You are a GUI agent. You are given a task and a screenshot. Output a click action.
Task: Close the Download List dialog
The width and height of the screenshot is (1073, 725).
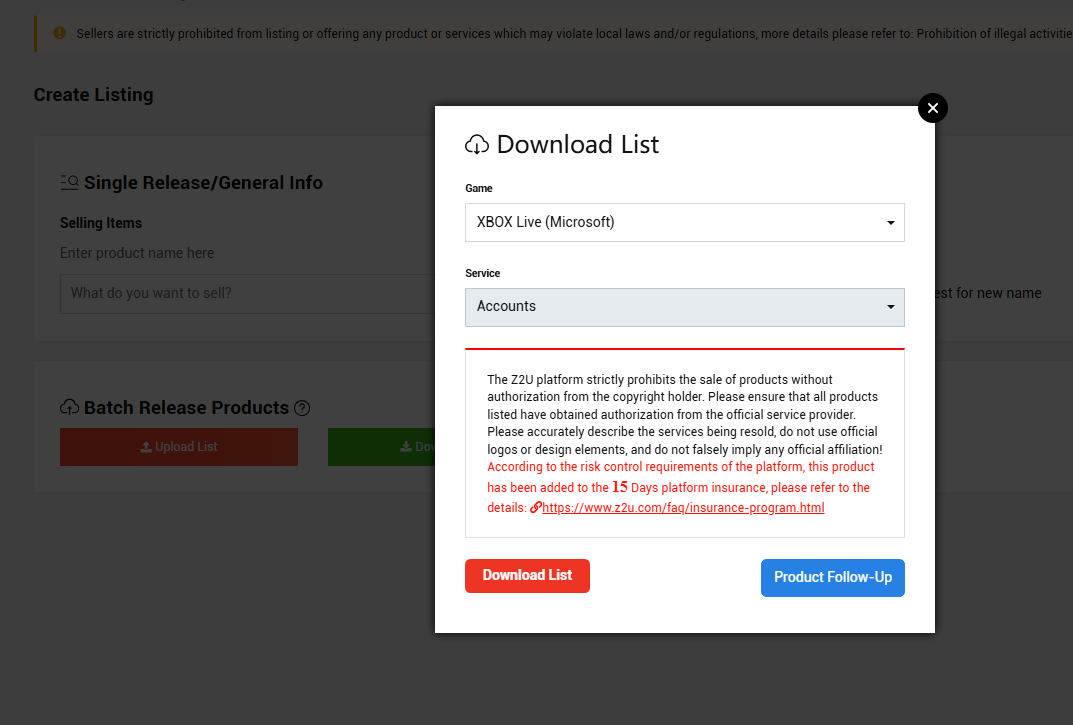932,108
